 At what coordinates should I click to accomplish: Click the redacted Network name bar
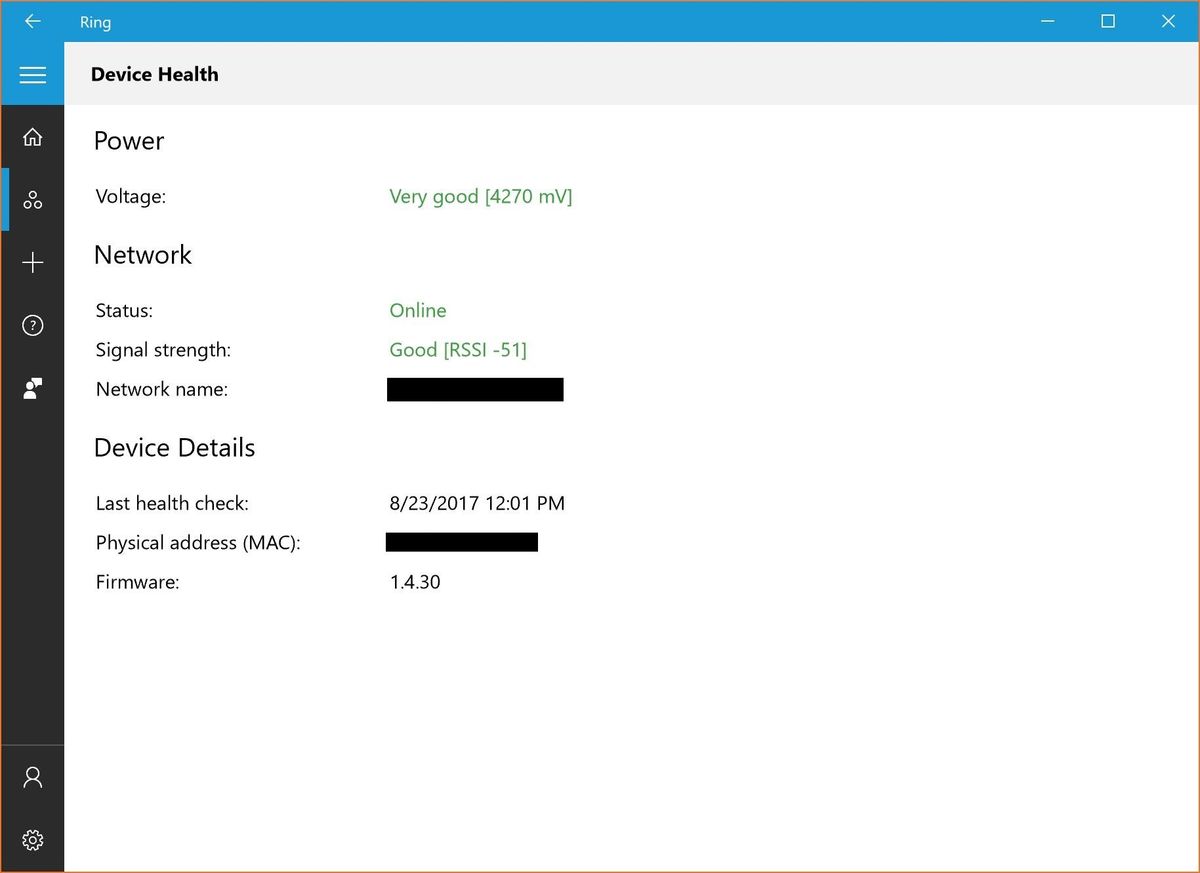[475, 389]
